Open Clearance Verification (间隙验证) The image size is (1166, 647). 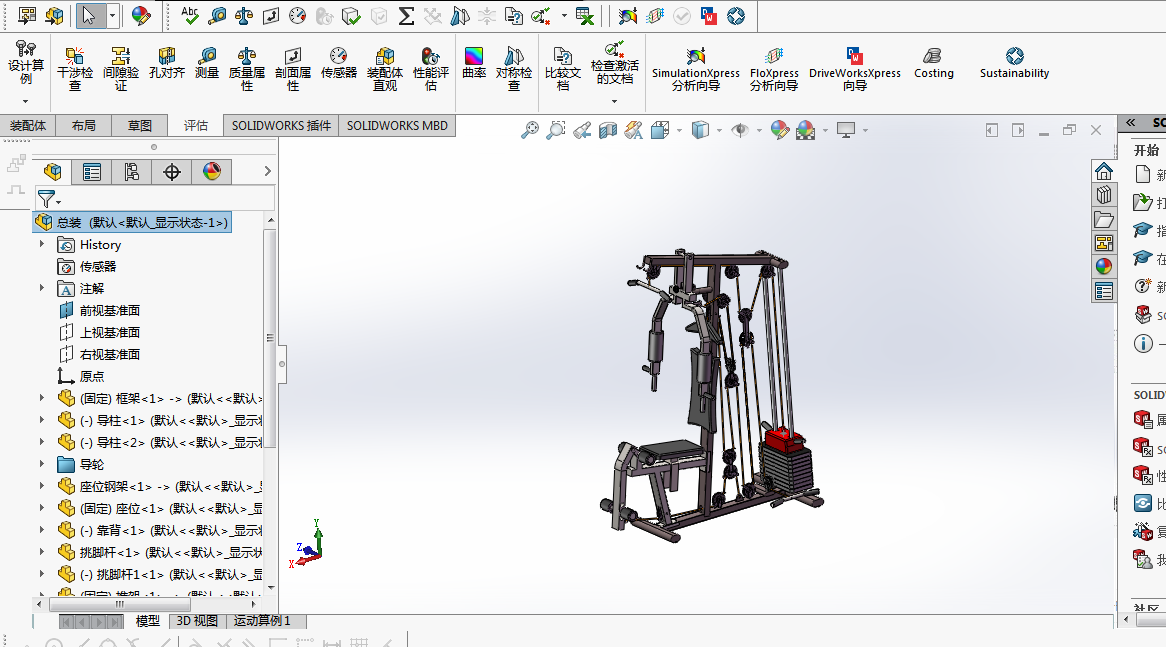120,68
